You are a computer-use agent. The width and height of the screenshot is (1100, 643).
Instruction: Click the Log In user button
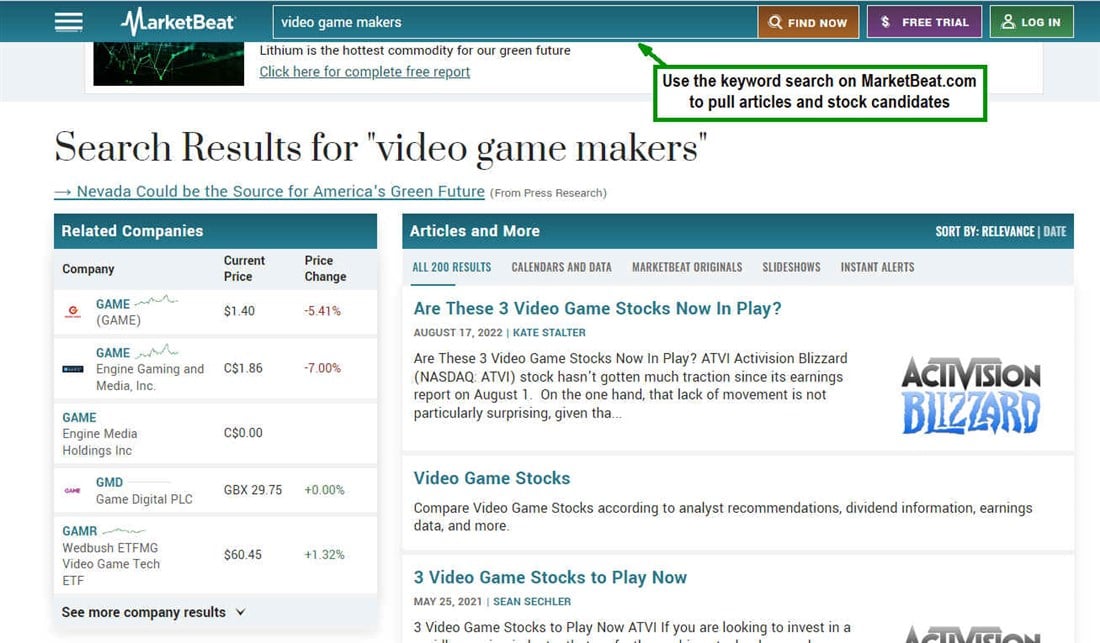point(1031,22)
